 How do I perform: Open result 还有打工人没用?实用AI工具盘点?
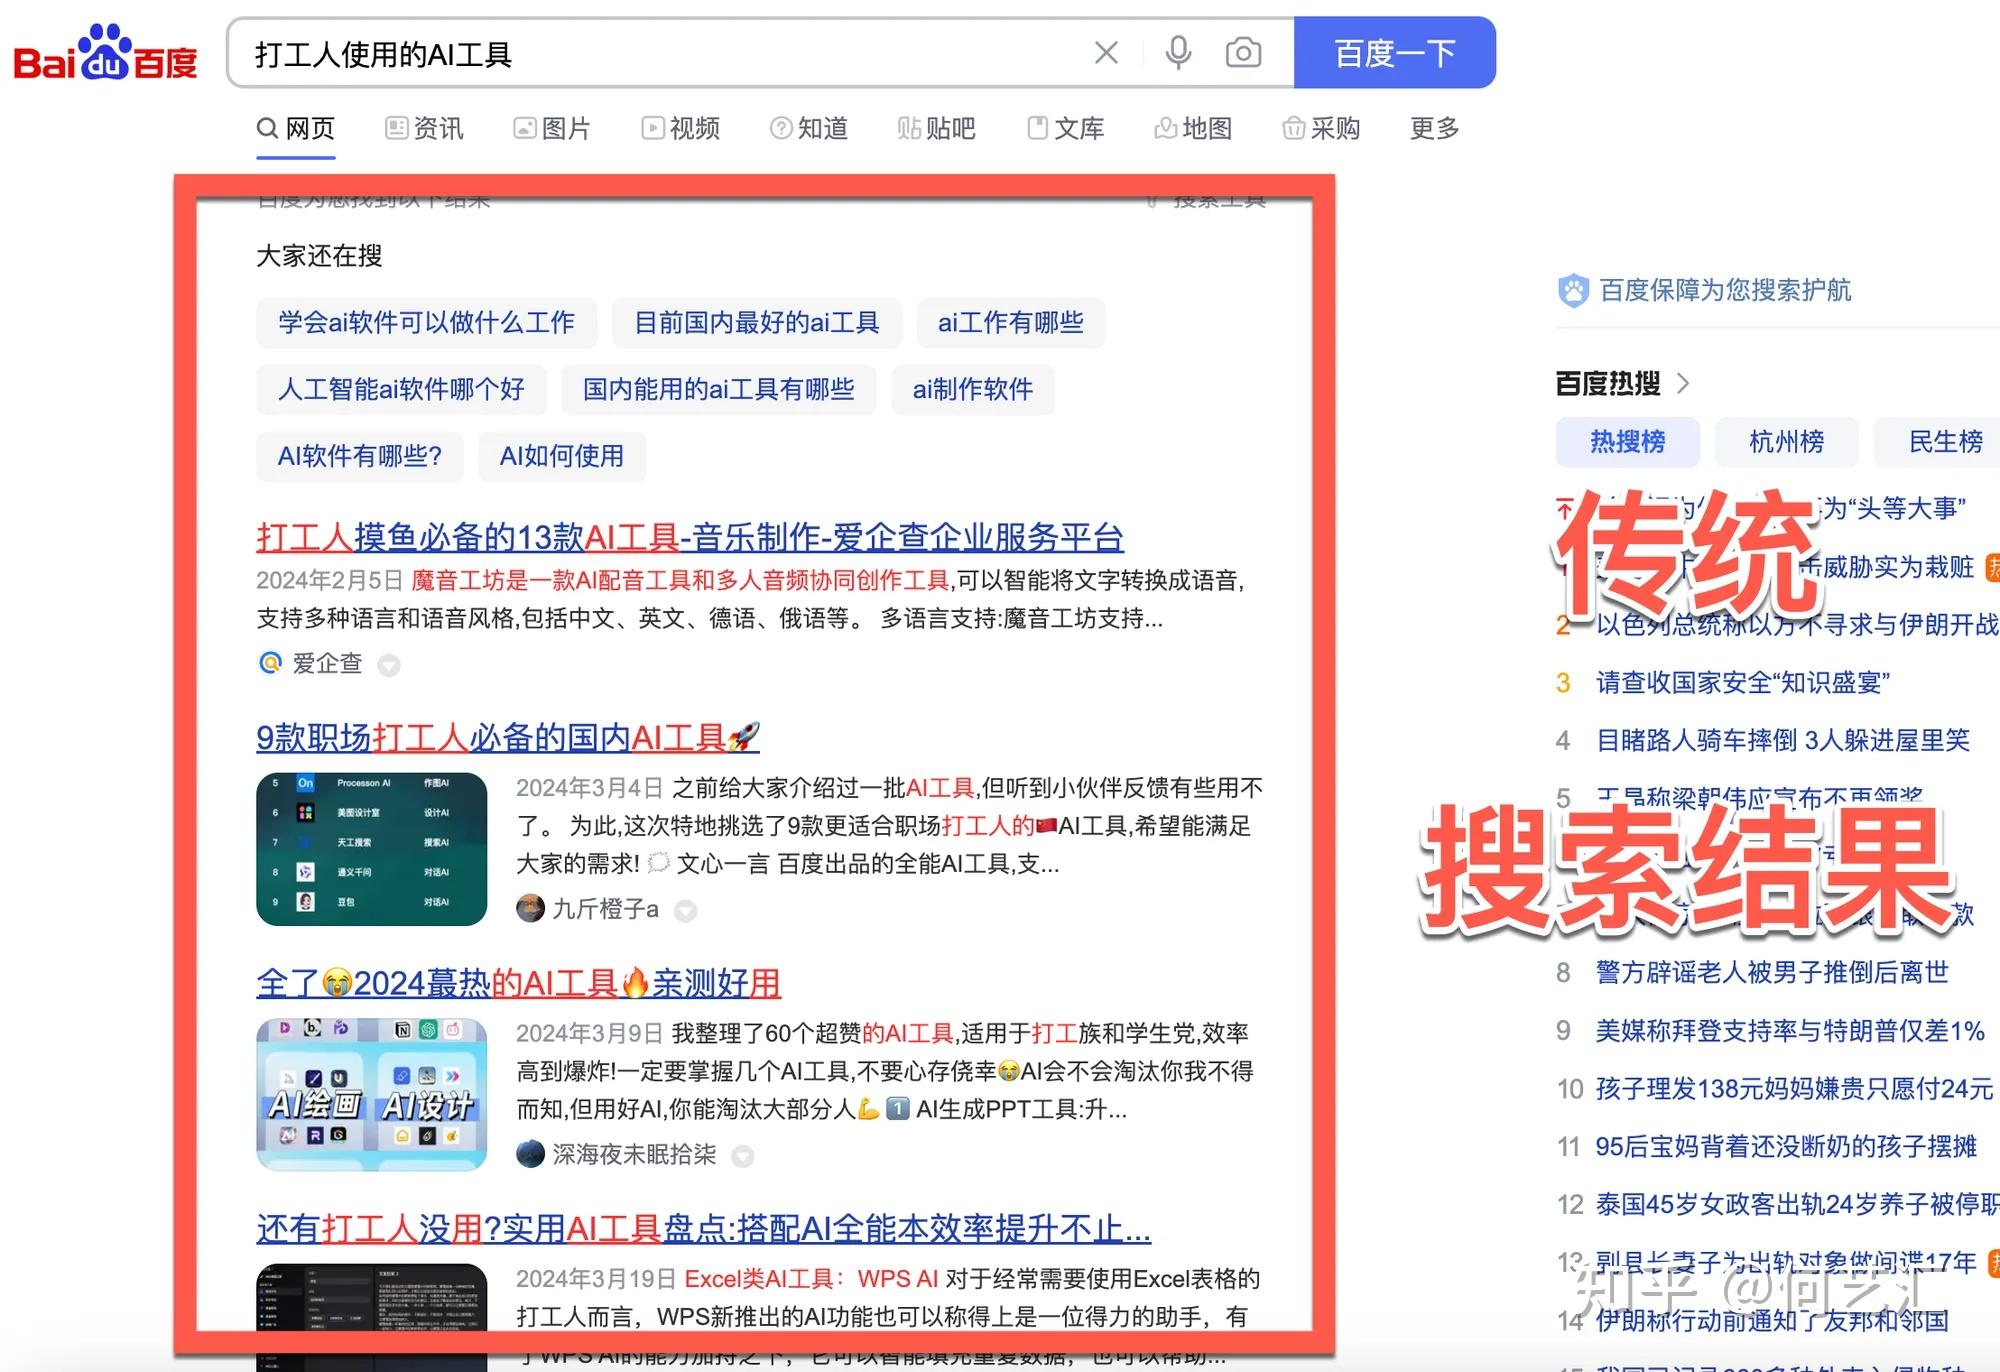pyautogui.click(x=703, y=1229)
